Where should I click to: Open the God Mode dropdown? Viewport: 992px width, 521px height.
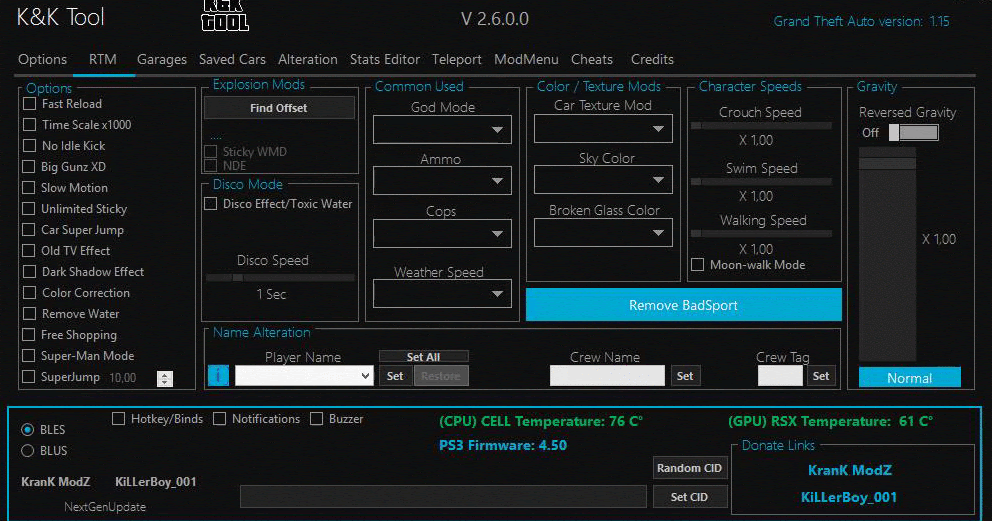(442, 130)
